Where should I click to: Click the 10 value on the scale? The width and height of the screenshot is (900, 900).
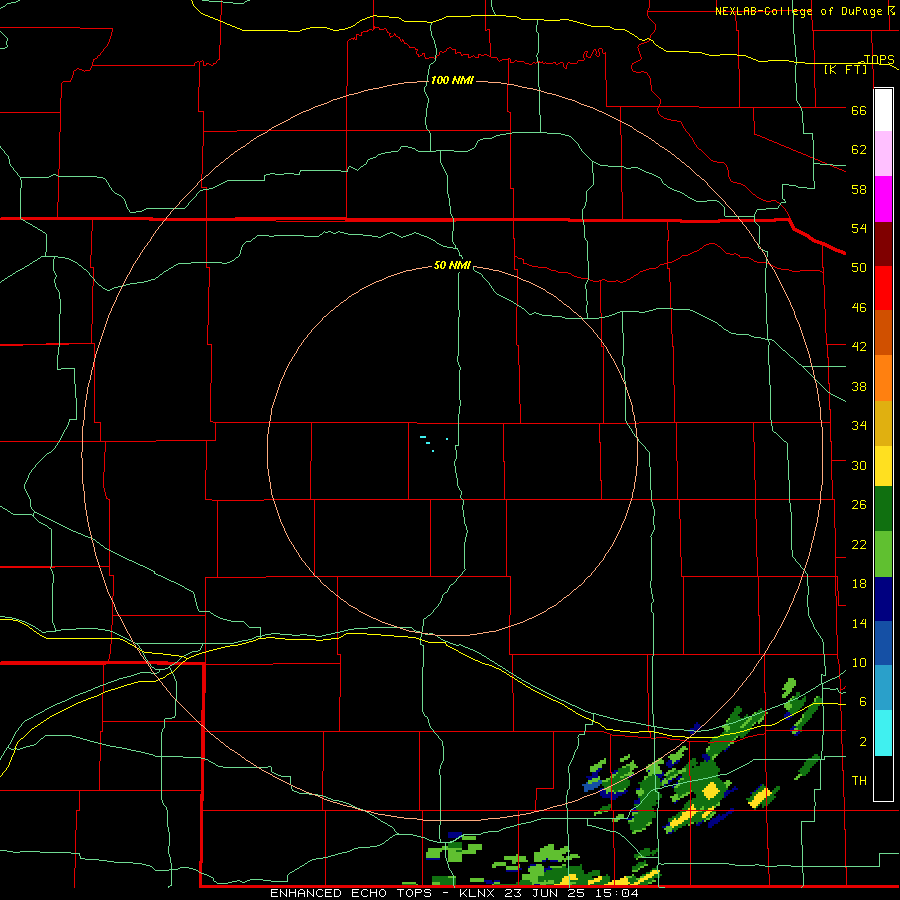point(859,663)
